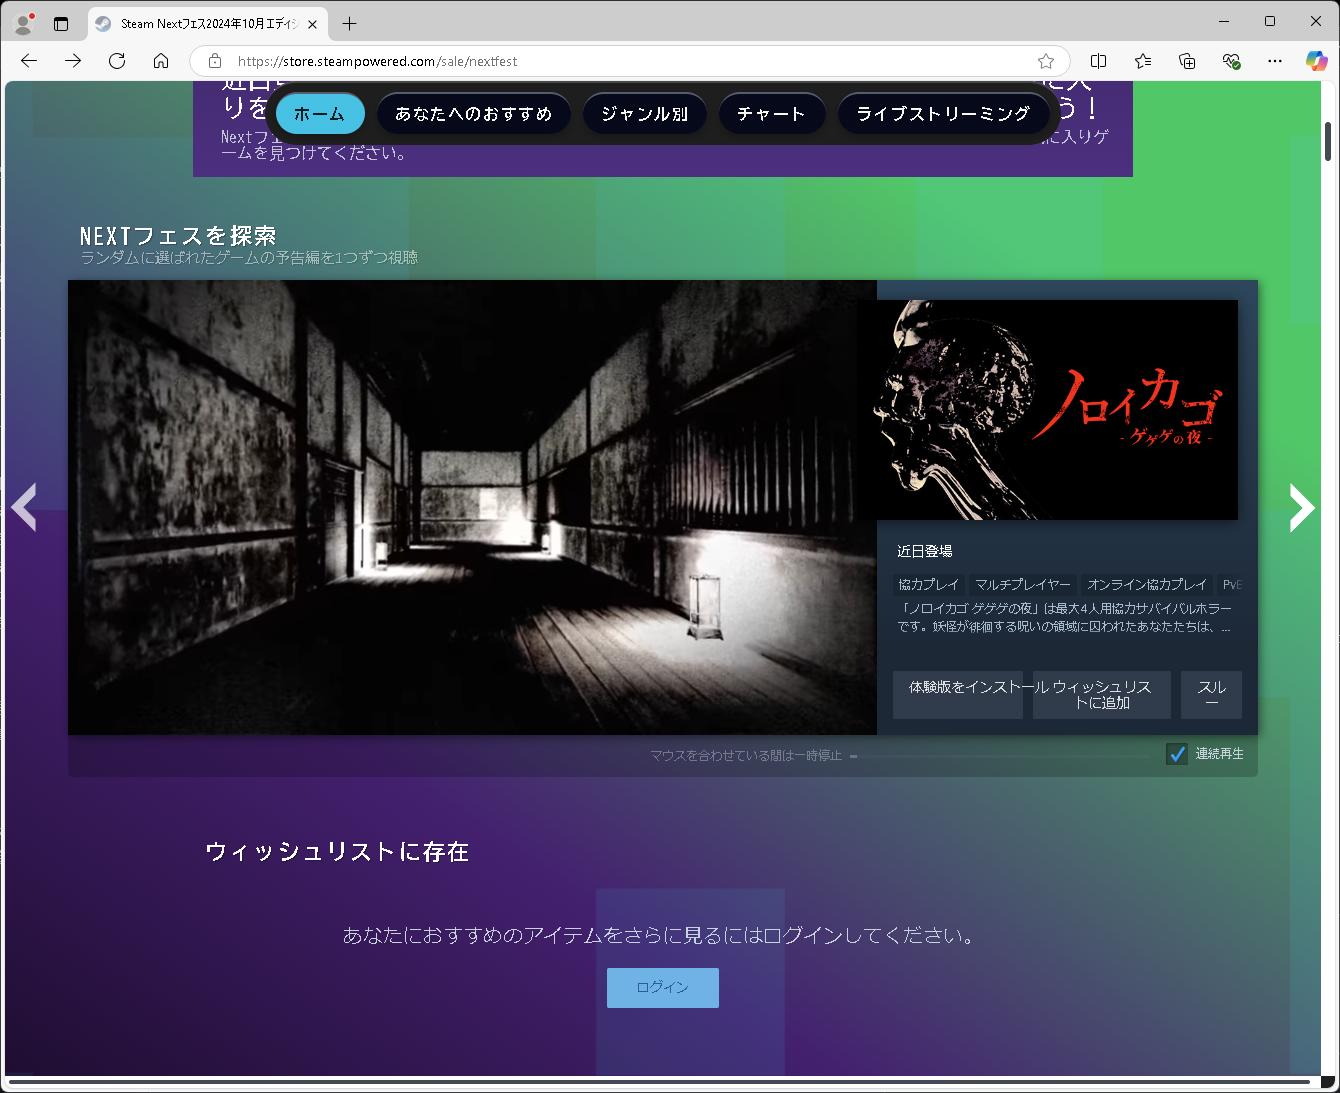Switch to the あなたへのおすすめ tab
This screenshot has width=1340, height=1093.
pos(474,113)
